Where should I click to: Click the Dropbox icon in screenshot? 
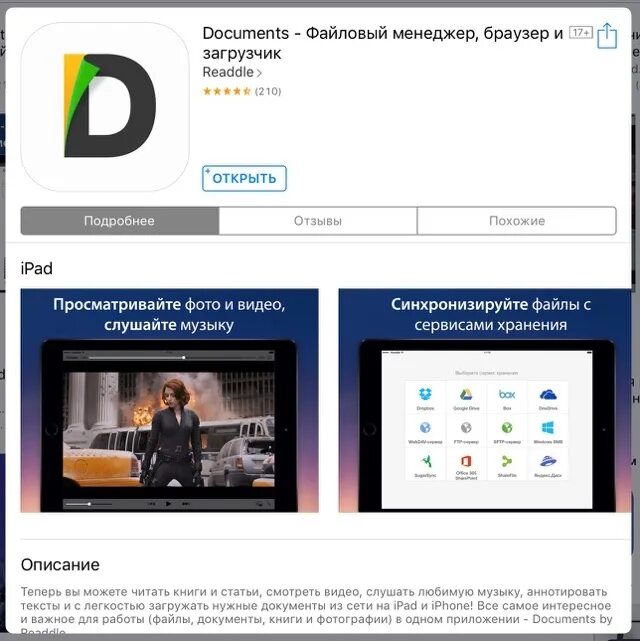[425, 394]
